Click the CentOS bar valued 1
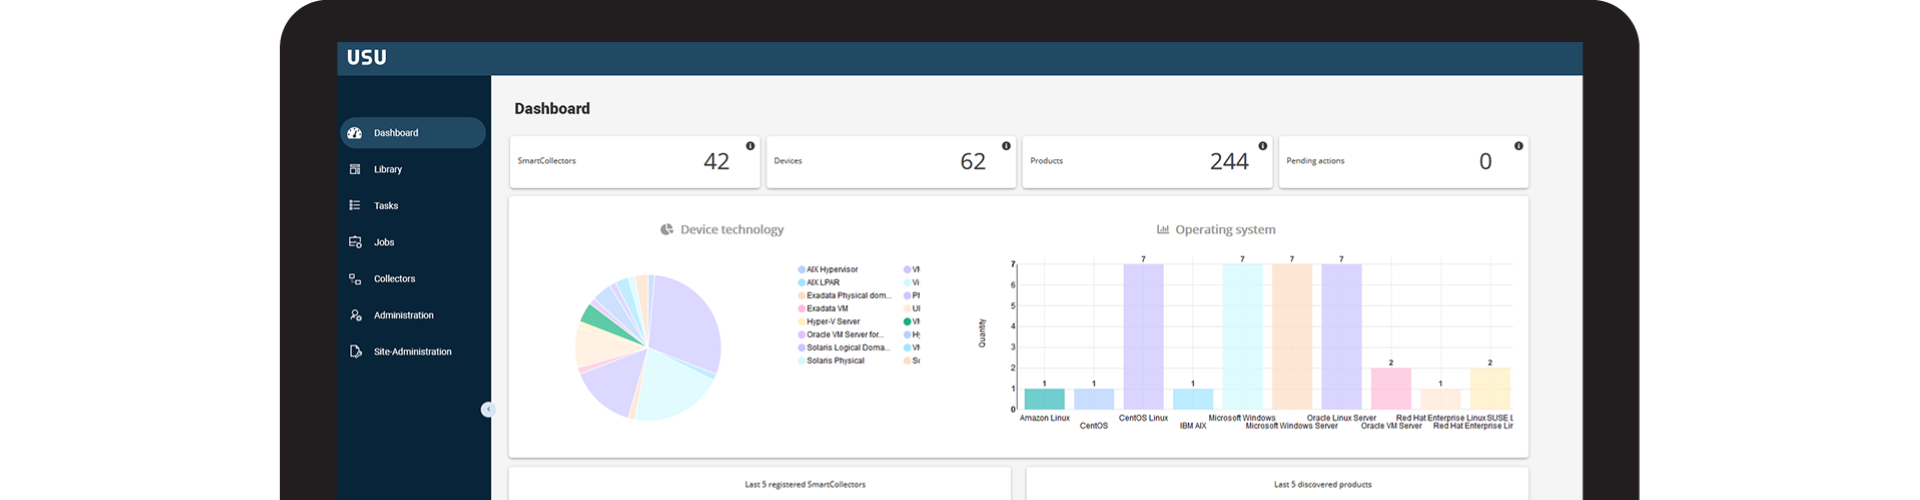This screenshot has height=500, width=1920. pos(1094,399)
